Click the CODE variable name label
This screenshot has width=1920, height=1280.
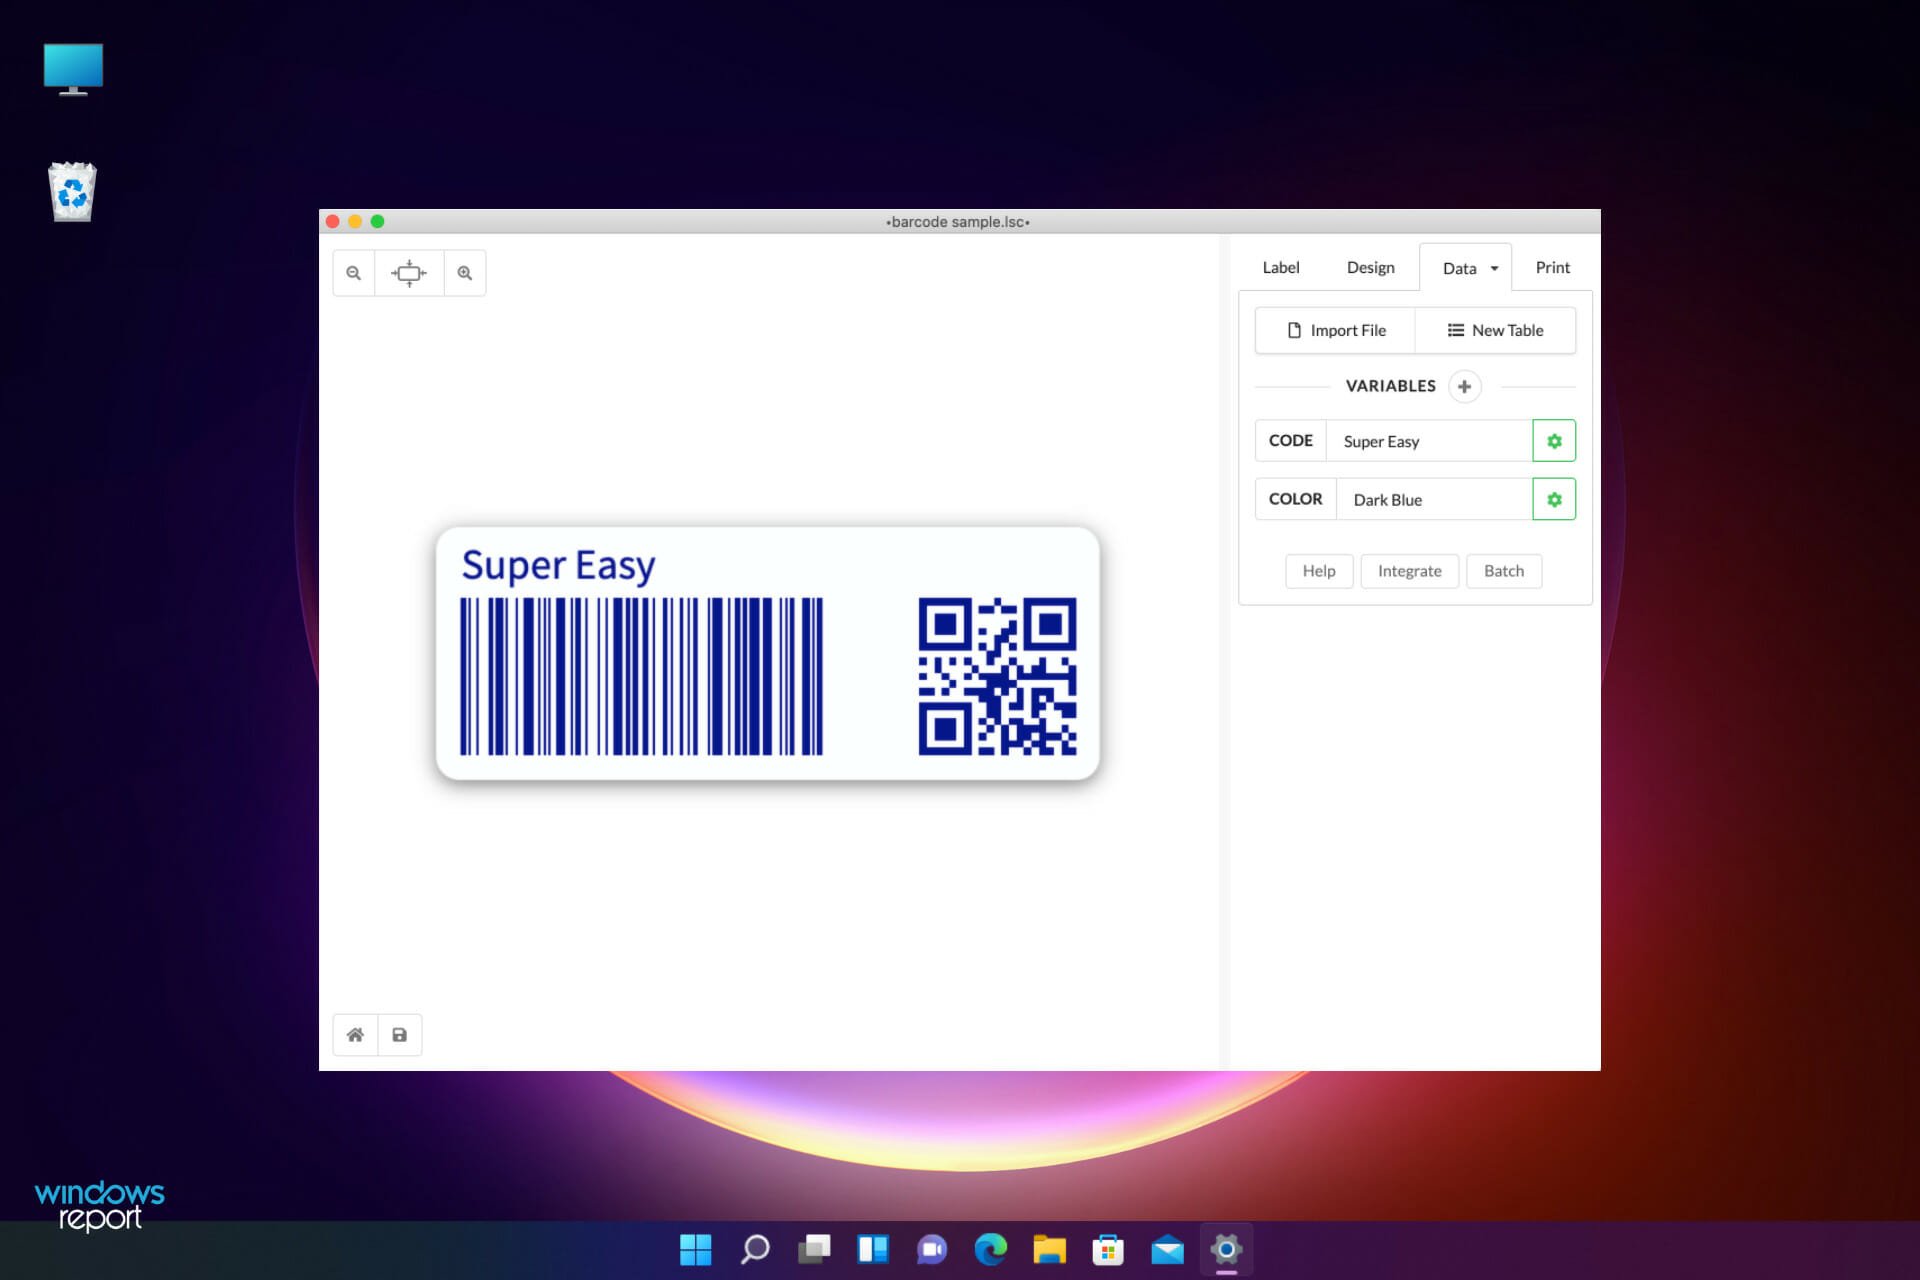(x=1291, y=441)
